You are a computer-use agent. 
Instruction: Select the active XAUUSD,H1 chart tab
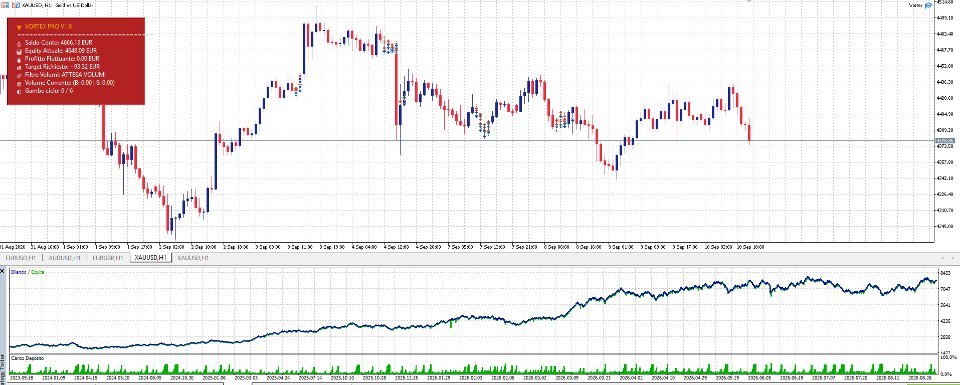click(151, 258)
